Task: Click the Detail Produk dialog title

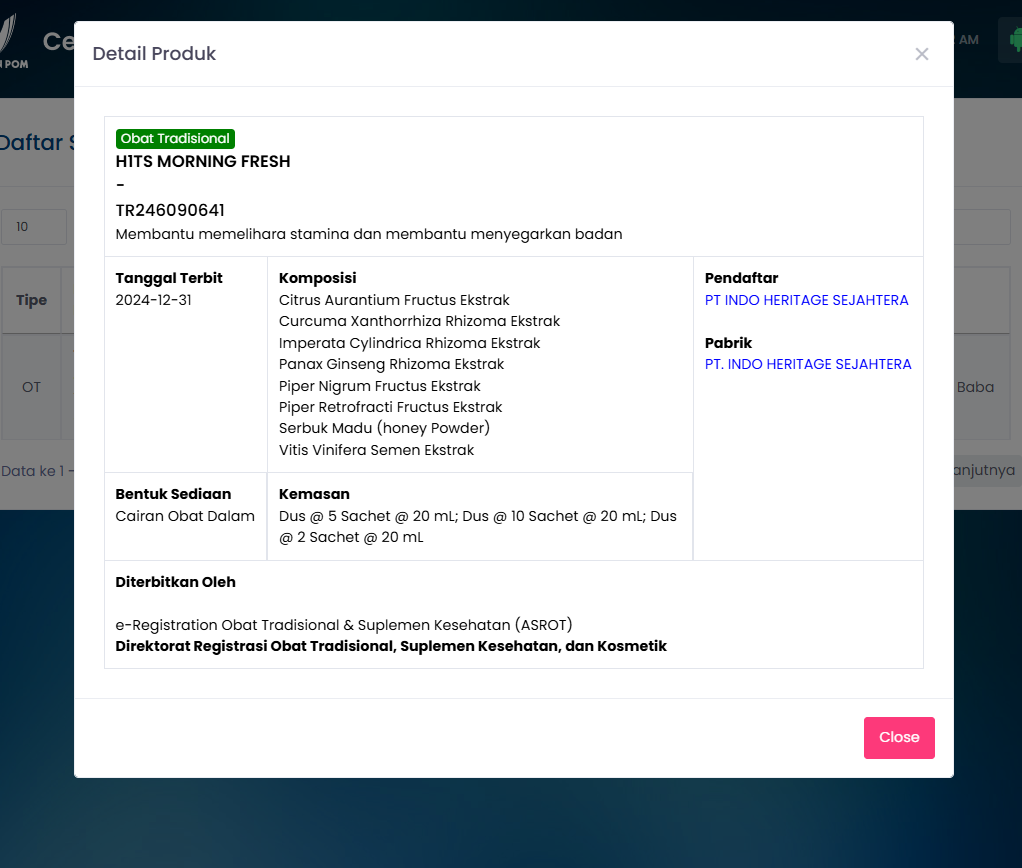Action: [154, 54]
